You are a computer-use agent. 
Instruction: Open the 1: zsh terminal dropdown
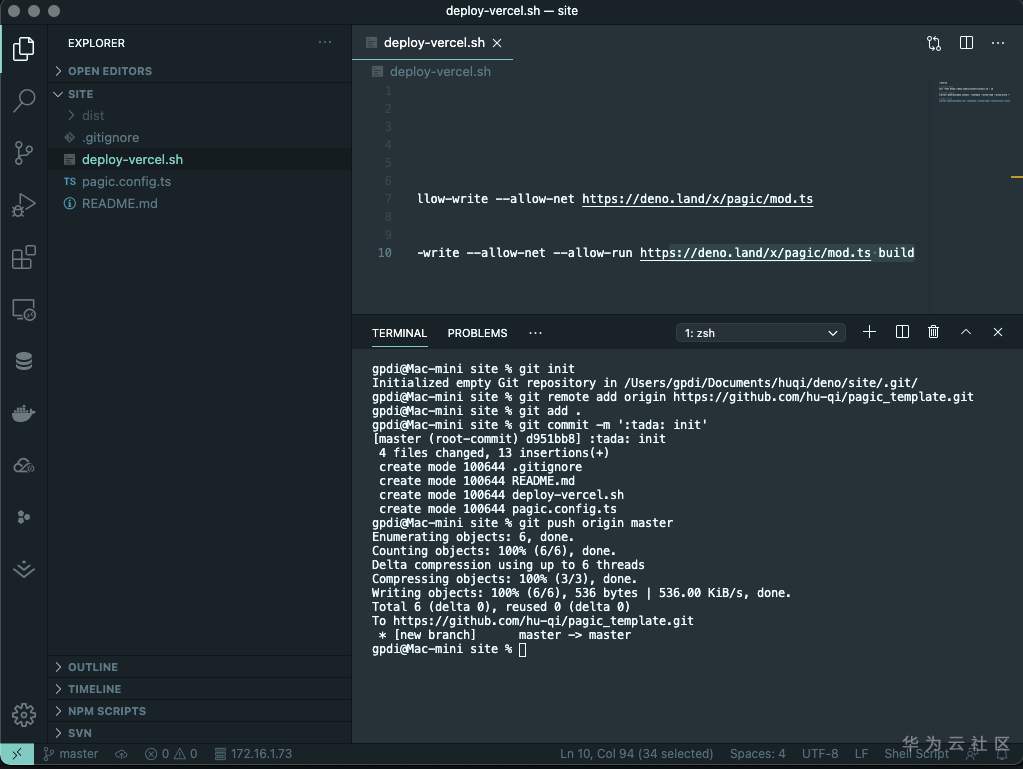coord(761,333)
